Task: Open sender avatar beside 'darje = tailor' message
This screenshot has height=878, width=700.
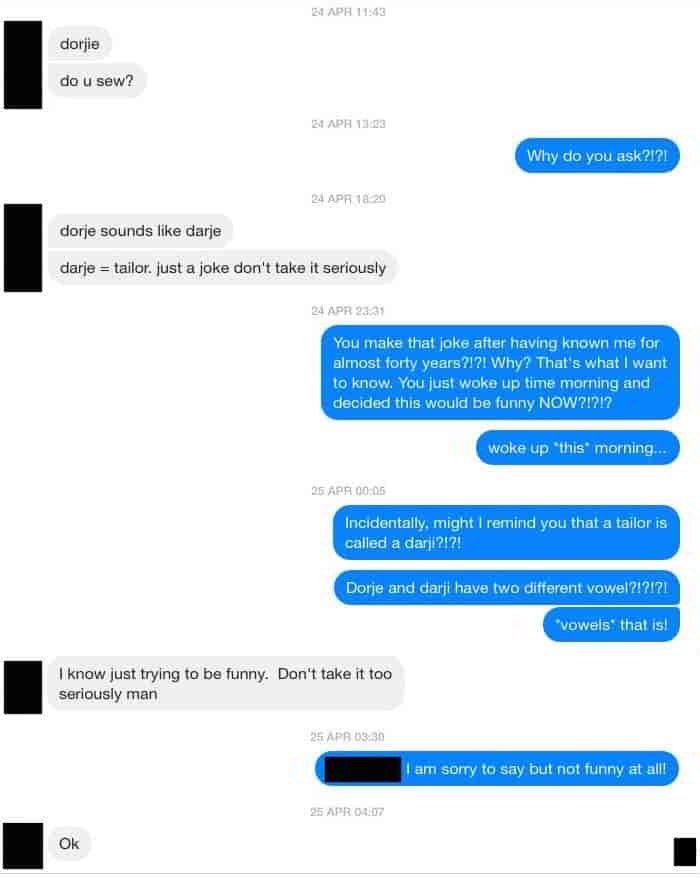Action: pyautogui.click(x=23, y=248)
